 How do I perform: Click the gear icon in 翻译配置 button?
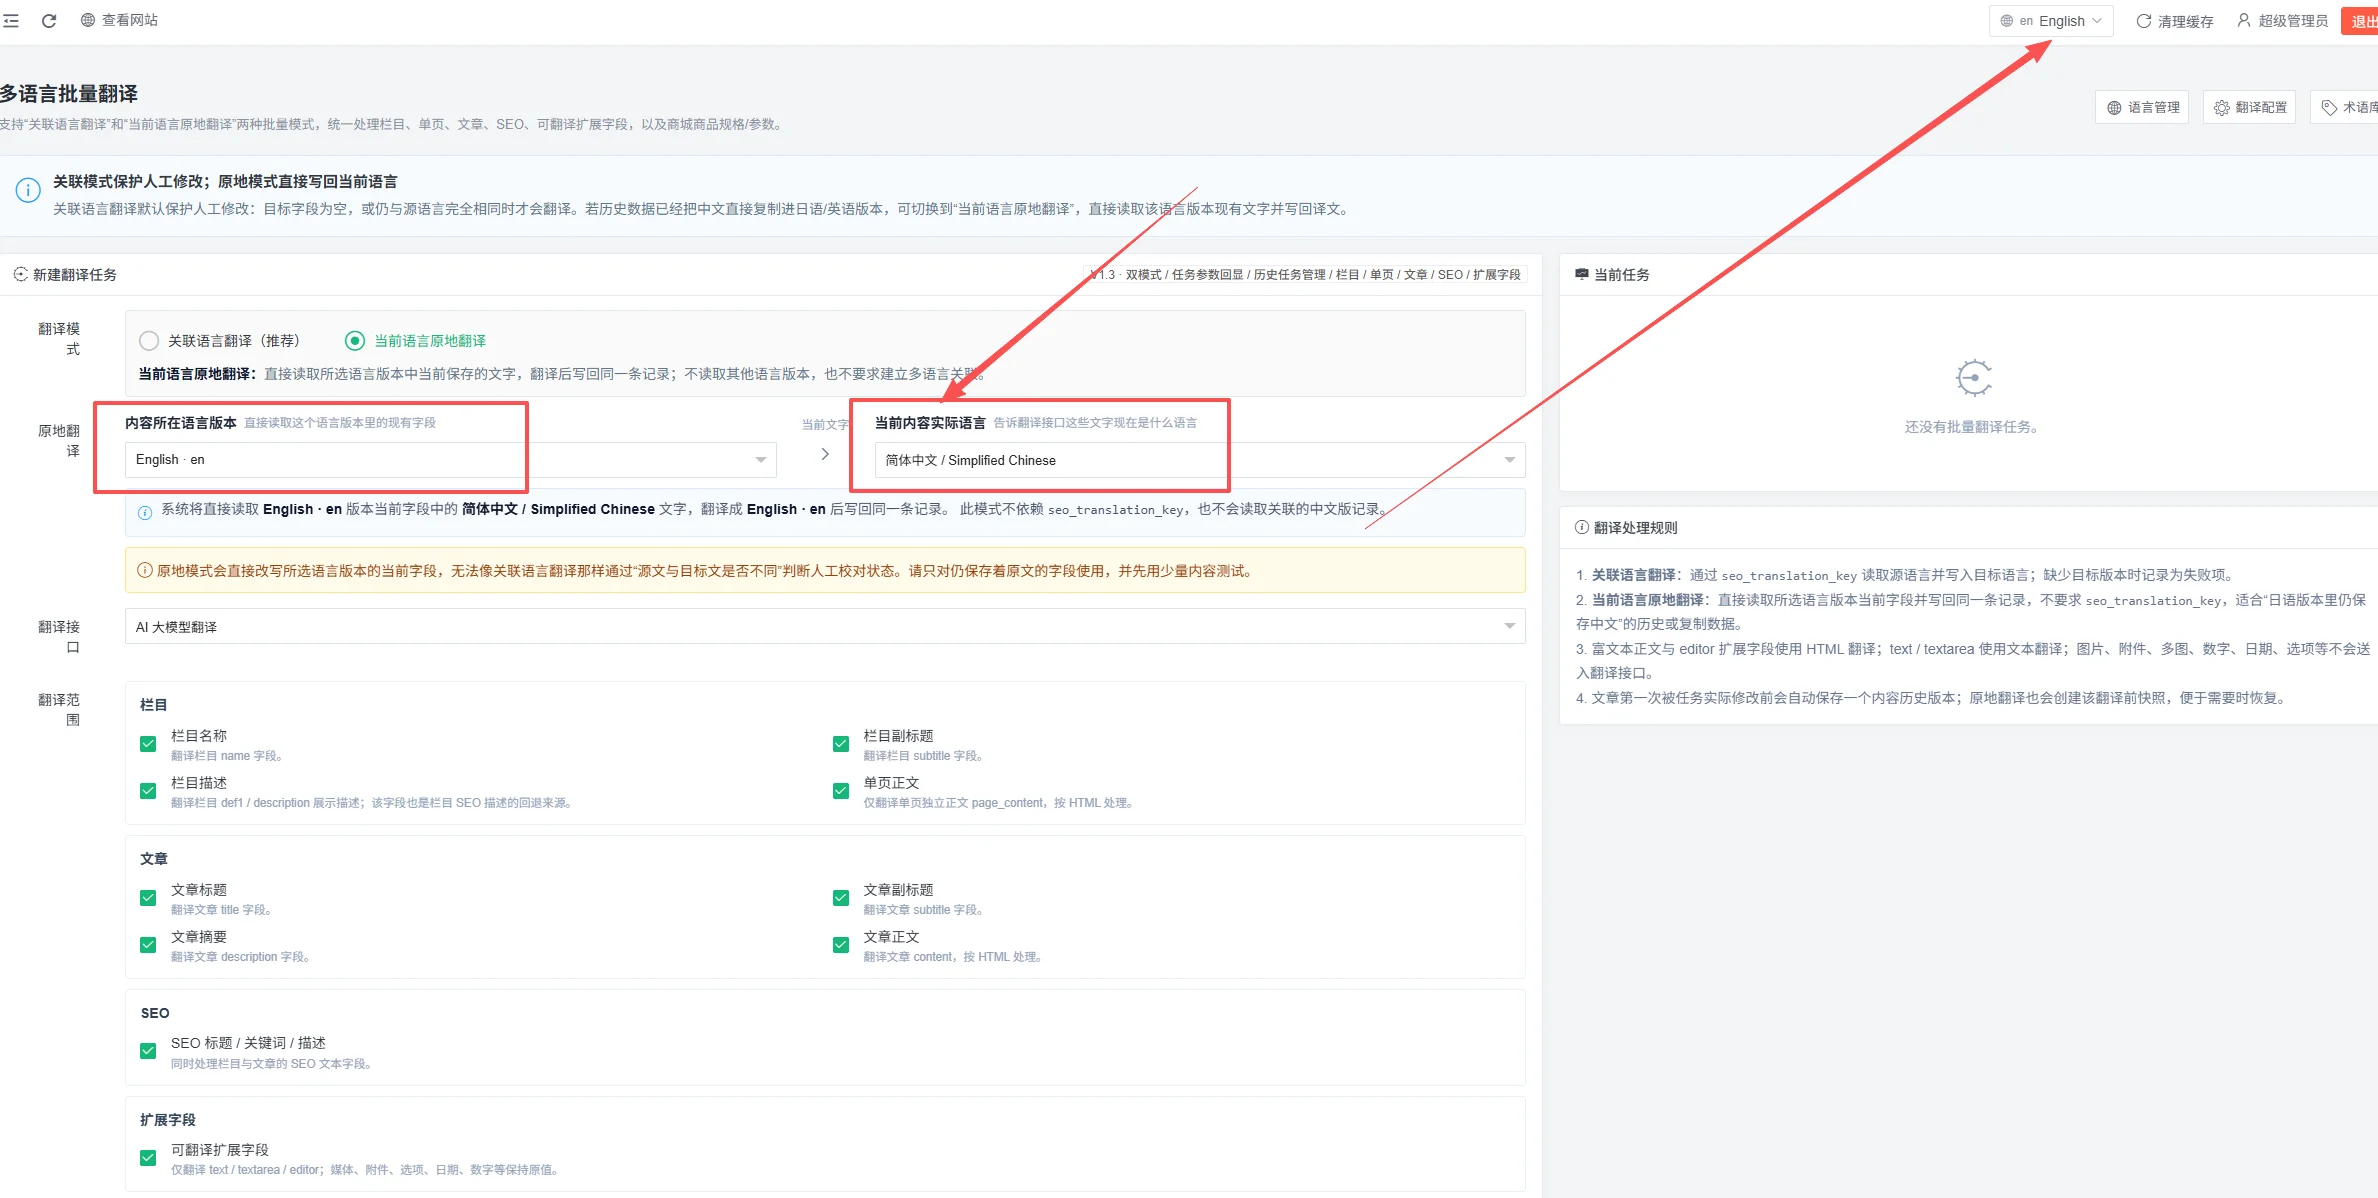pos(2222,107)
